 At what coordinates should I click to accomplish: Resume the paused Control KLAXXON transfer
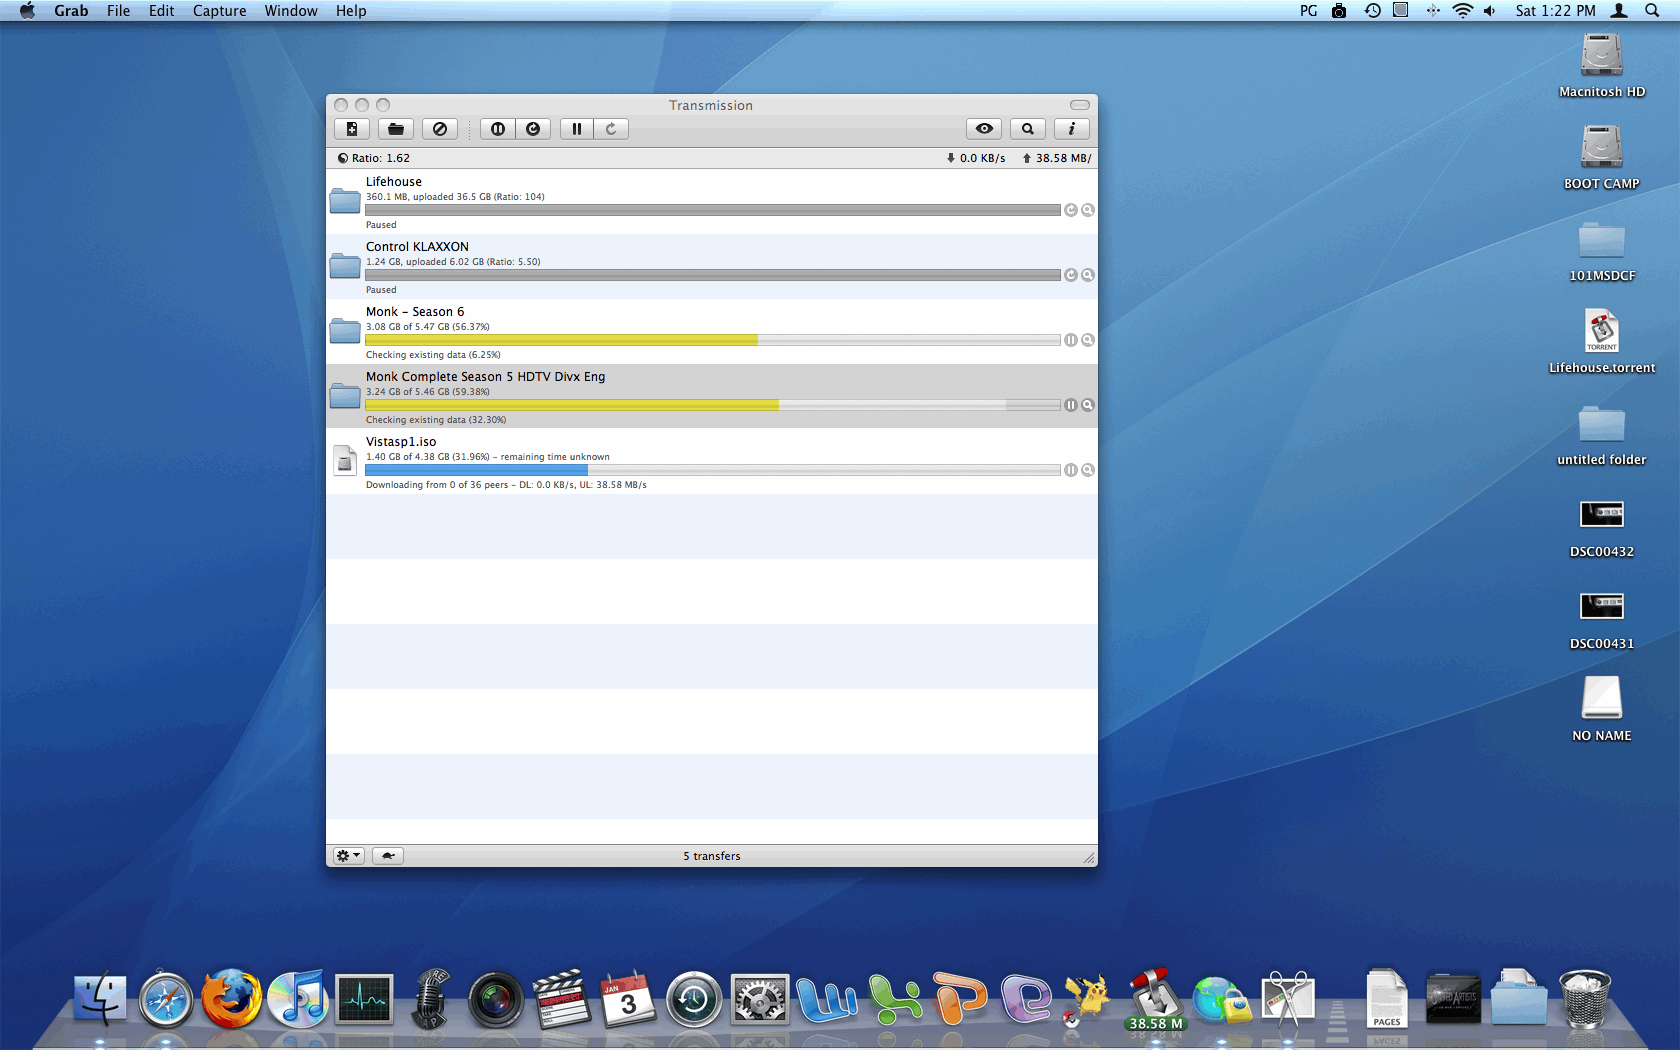(1071, 275)
